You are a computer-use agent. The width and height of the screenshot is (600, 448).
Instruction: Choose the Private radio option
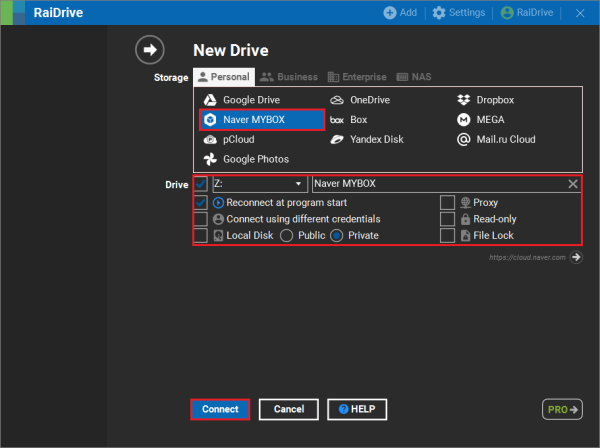[x=336, y=236]
